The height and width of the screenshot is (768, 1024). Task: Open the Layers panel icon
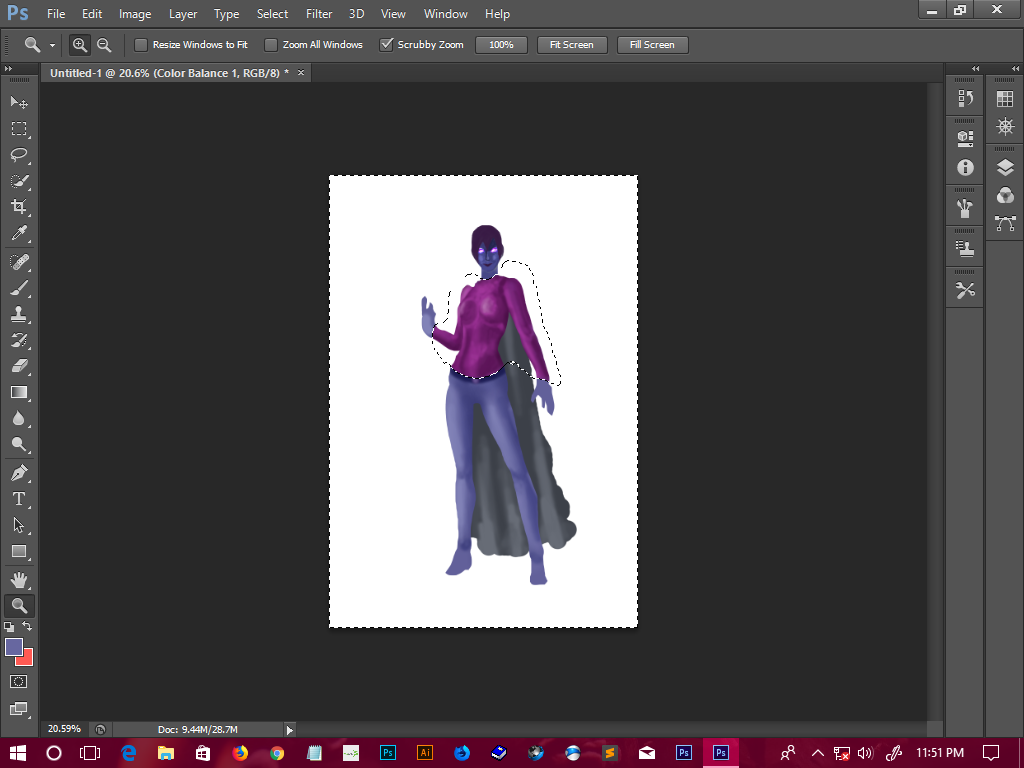pyautogui.click(x=1005, y=168)
